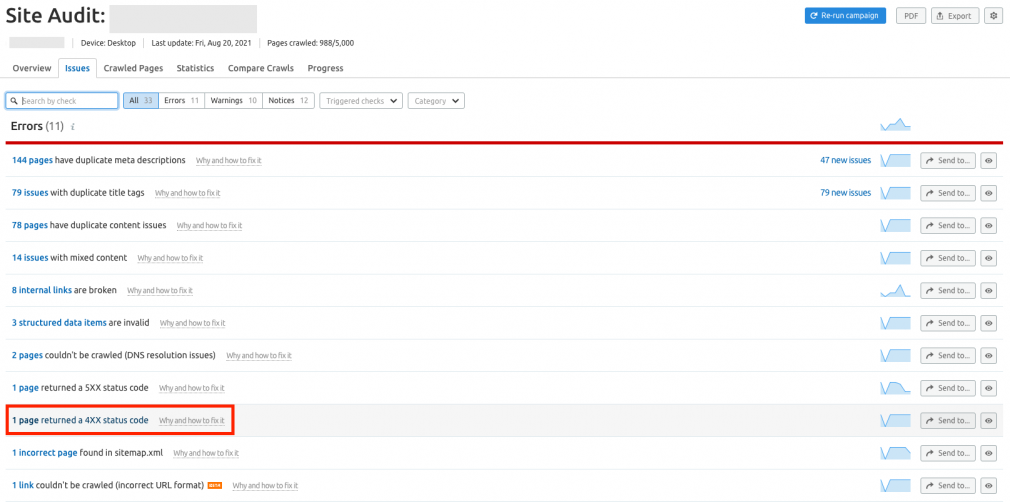Open trend graph for duplicate content issues

point(895,226)
